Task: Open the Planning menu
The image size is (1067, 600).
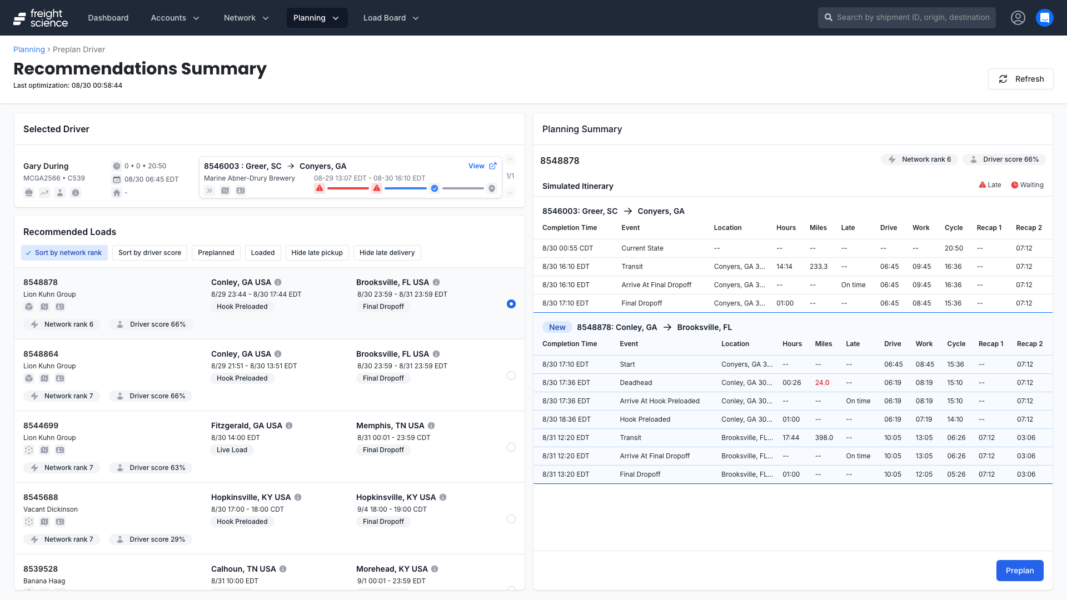Action: (x=316, y=17)
